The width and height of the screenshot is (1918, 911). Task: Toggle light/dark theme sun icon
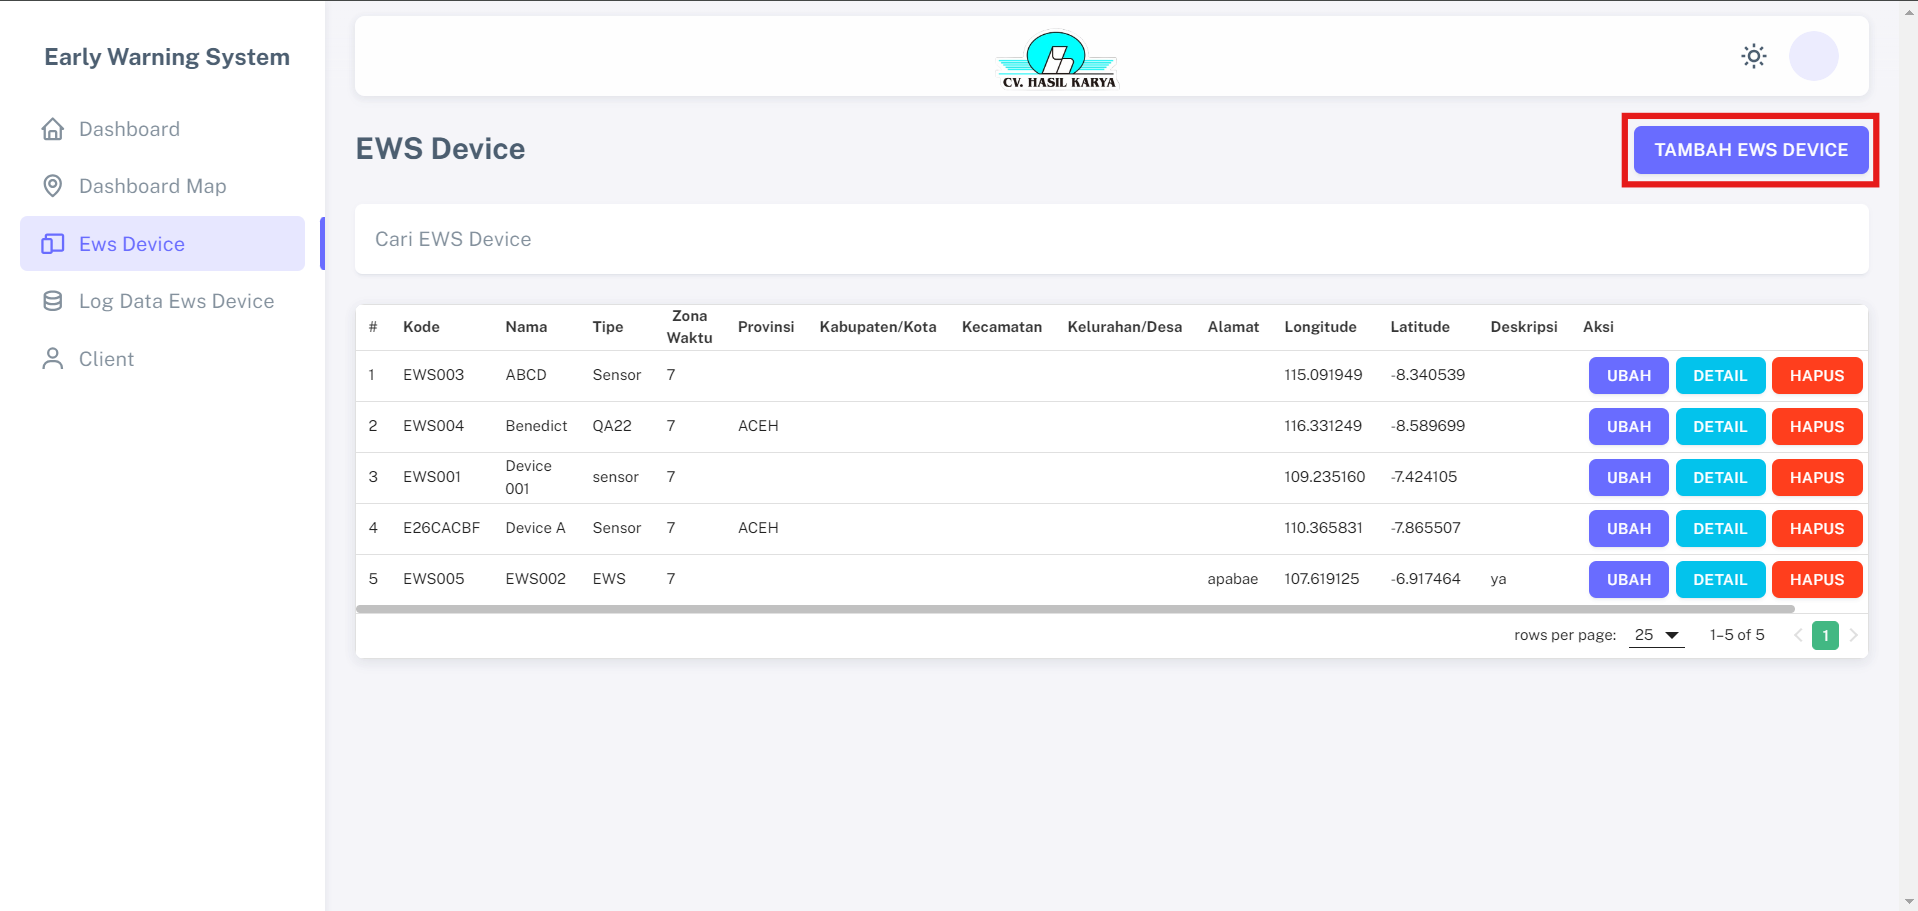[x=1753, y=56]
